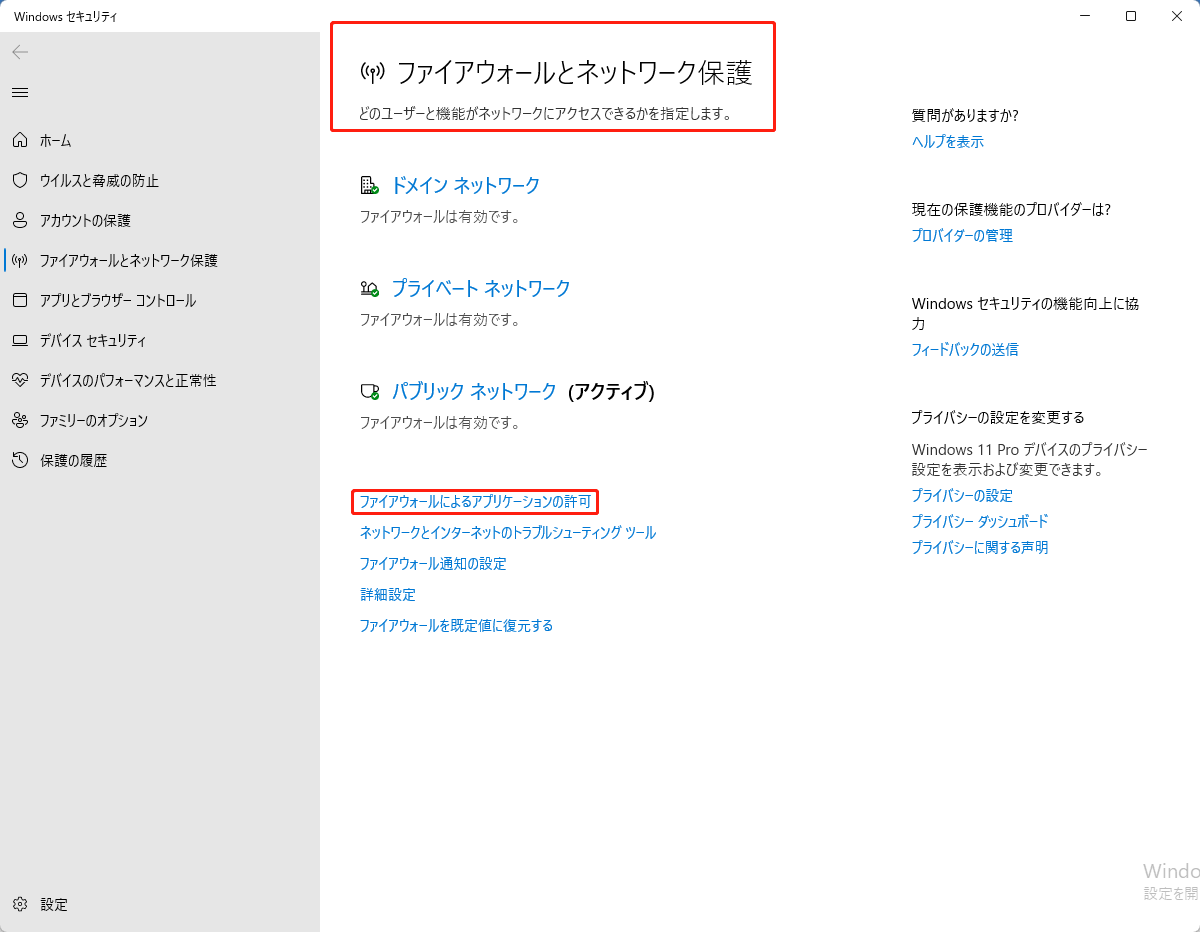The image size is (1200, 932).
Task: Open ヘルプを表示 link
Action: tap(947, 141)
